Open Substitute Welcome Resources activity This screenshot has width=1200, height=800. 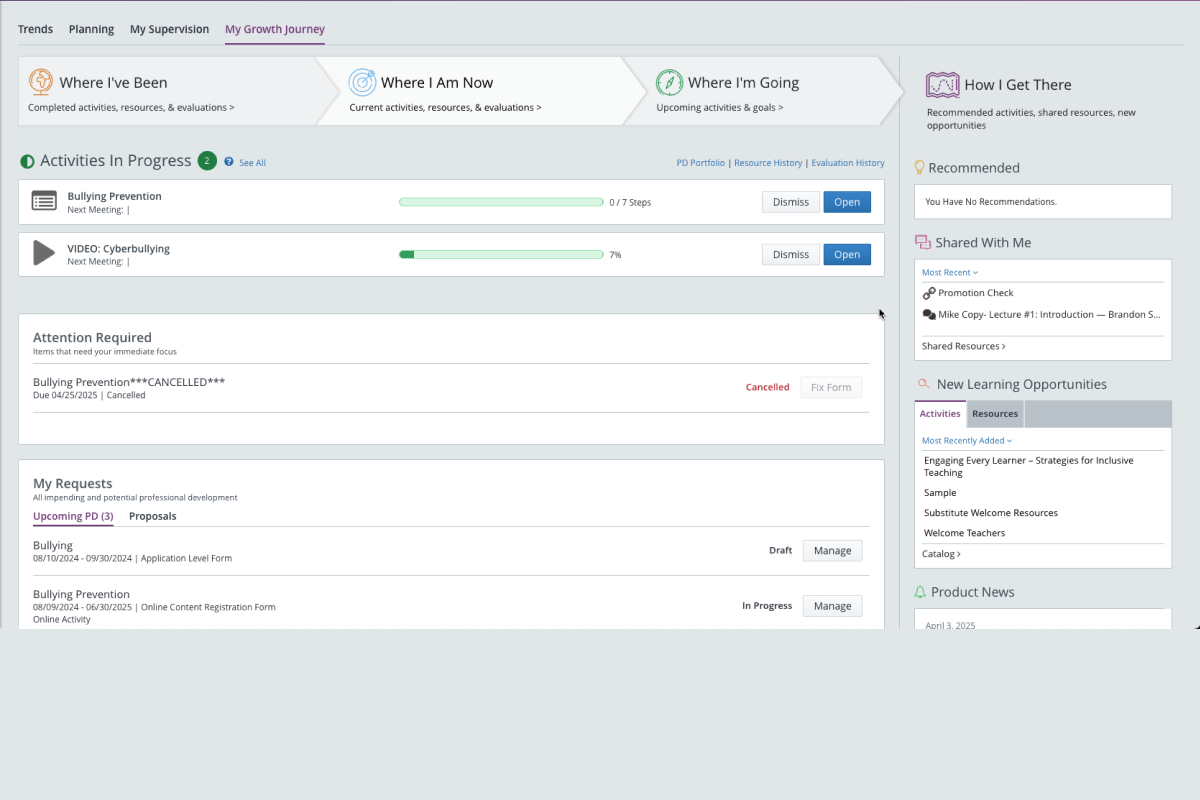pyautogui.click(x=991, y=513)
